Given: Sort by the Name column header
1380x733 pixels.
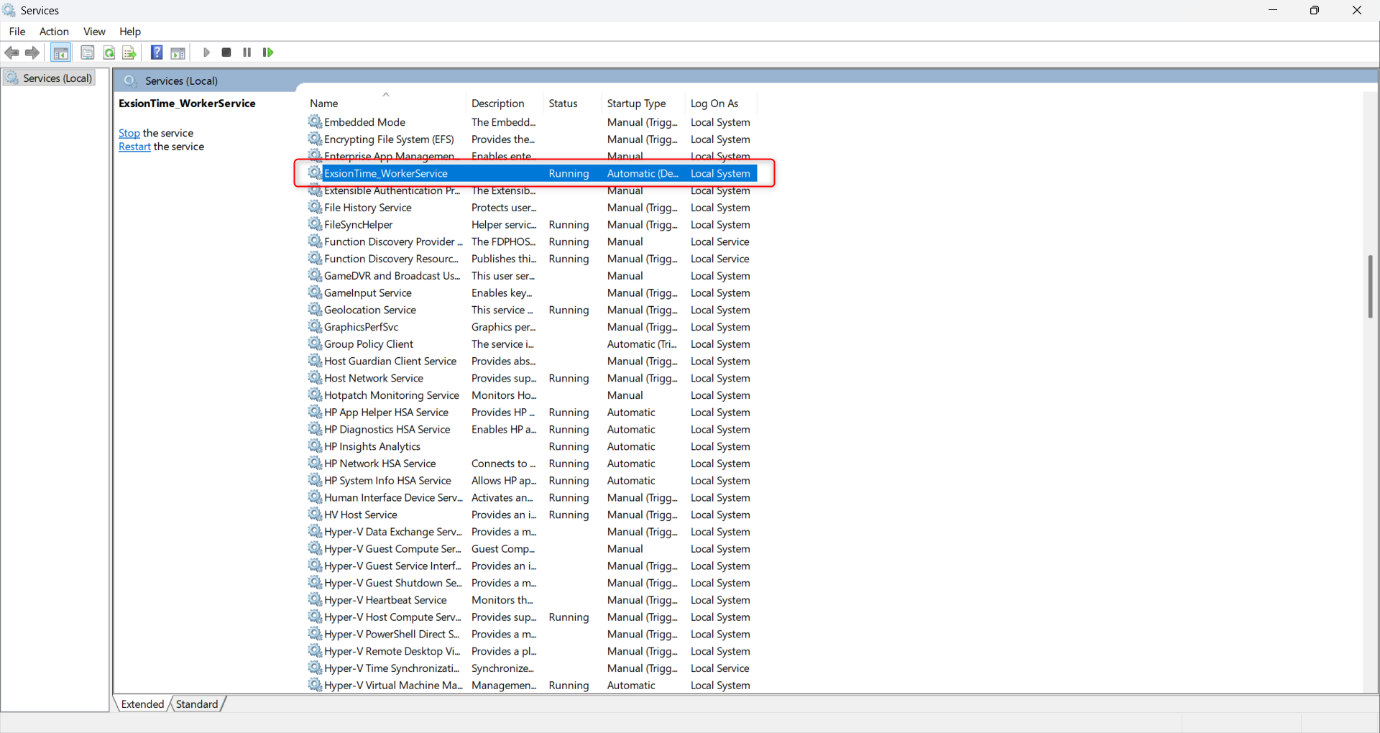Looking at the screenshot, I should pyautogui.click(x=385, y=103).
